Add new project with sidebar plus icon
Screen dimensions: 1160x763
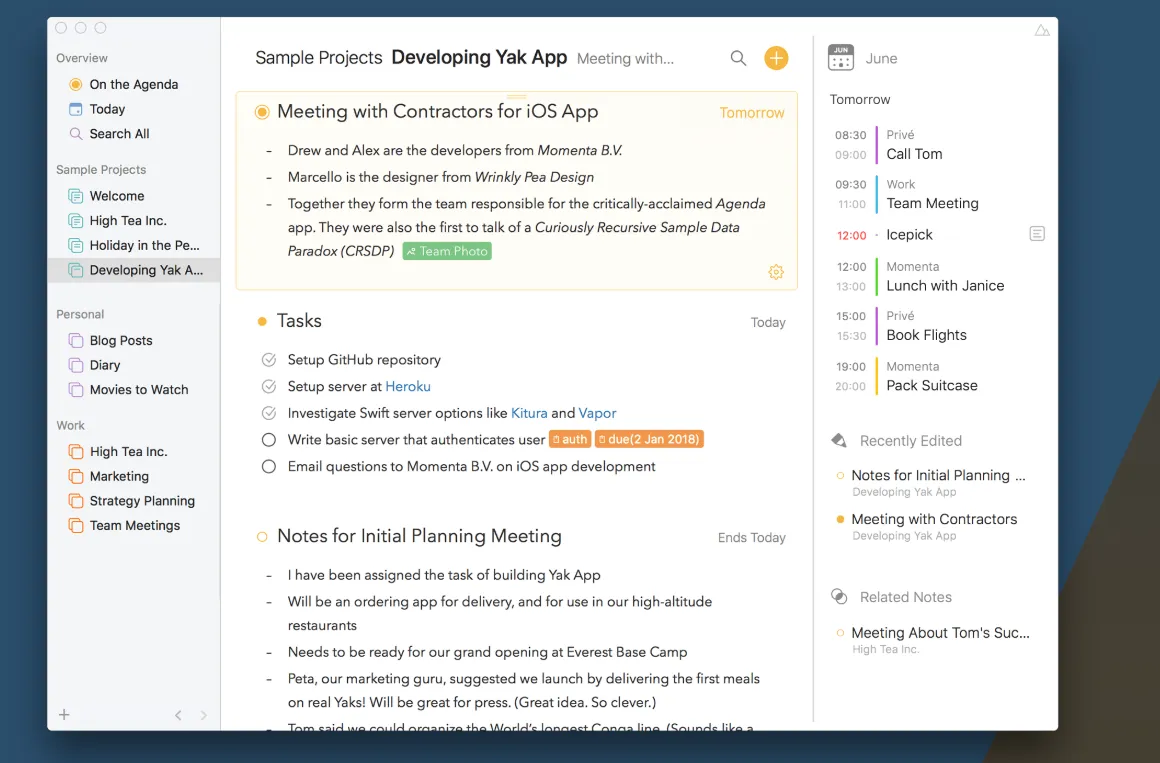tap(64, 714)
